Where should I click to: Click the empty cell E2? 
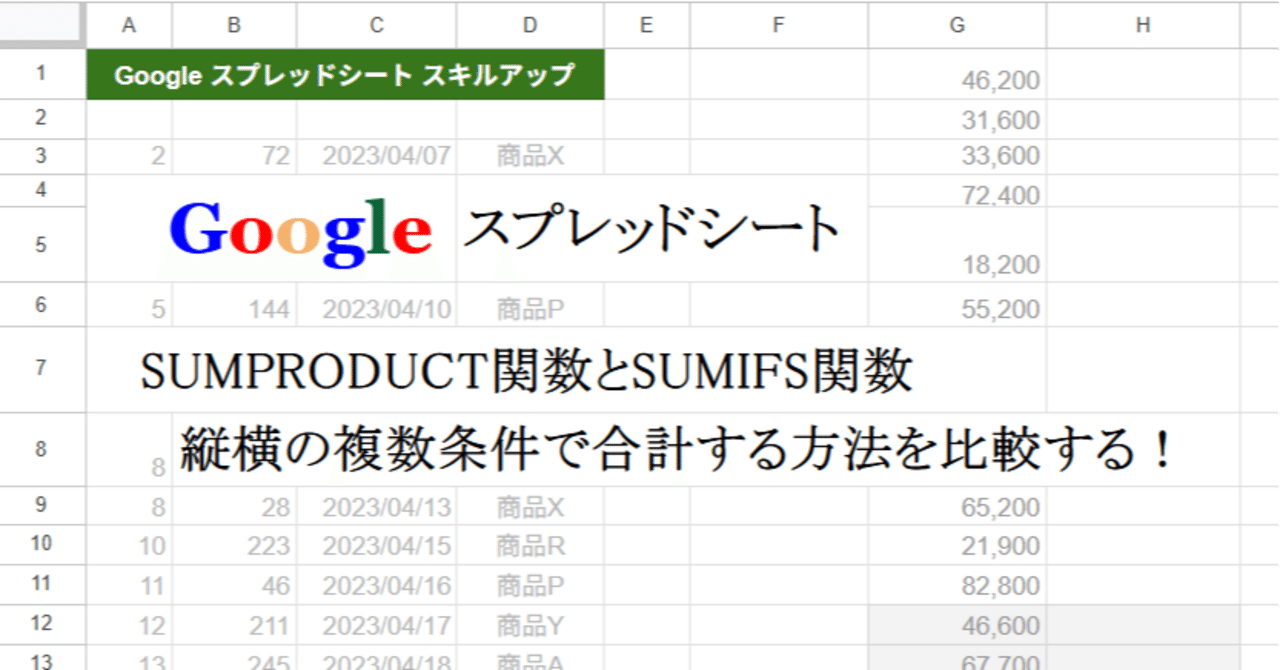(x=646, y=118)
